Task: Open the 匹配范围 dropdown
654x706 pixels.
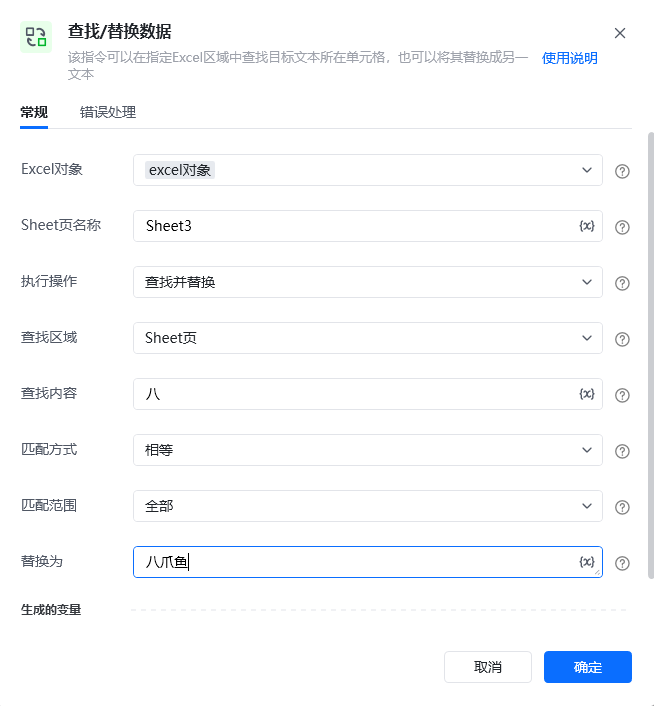Action: click(x=368, y=506)
